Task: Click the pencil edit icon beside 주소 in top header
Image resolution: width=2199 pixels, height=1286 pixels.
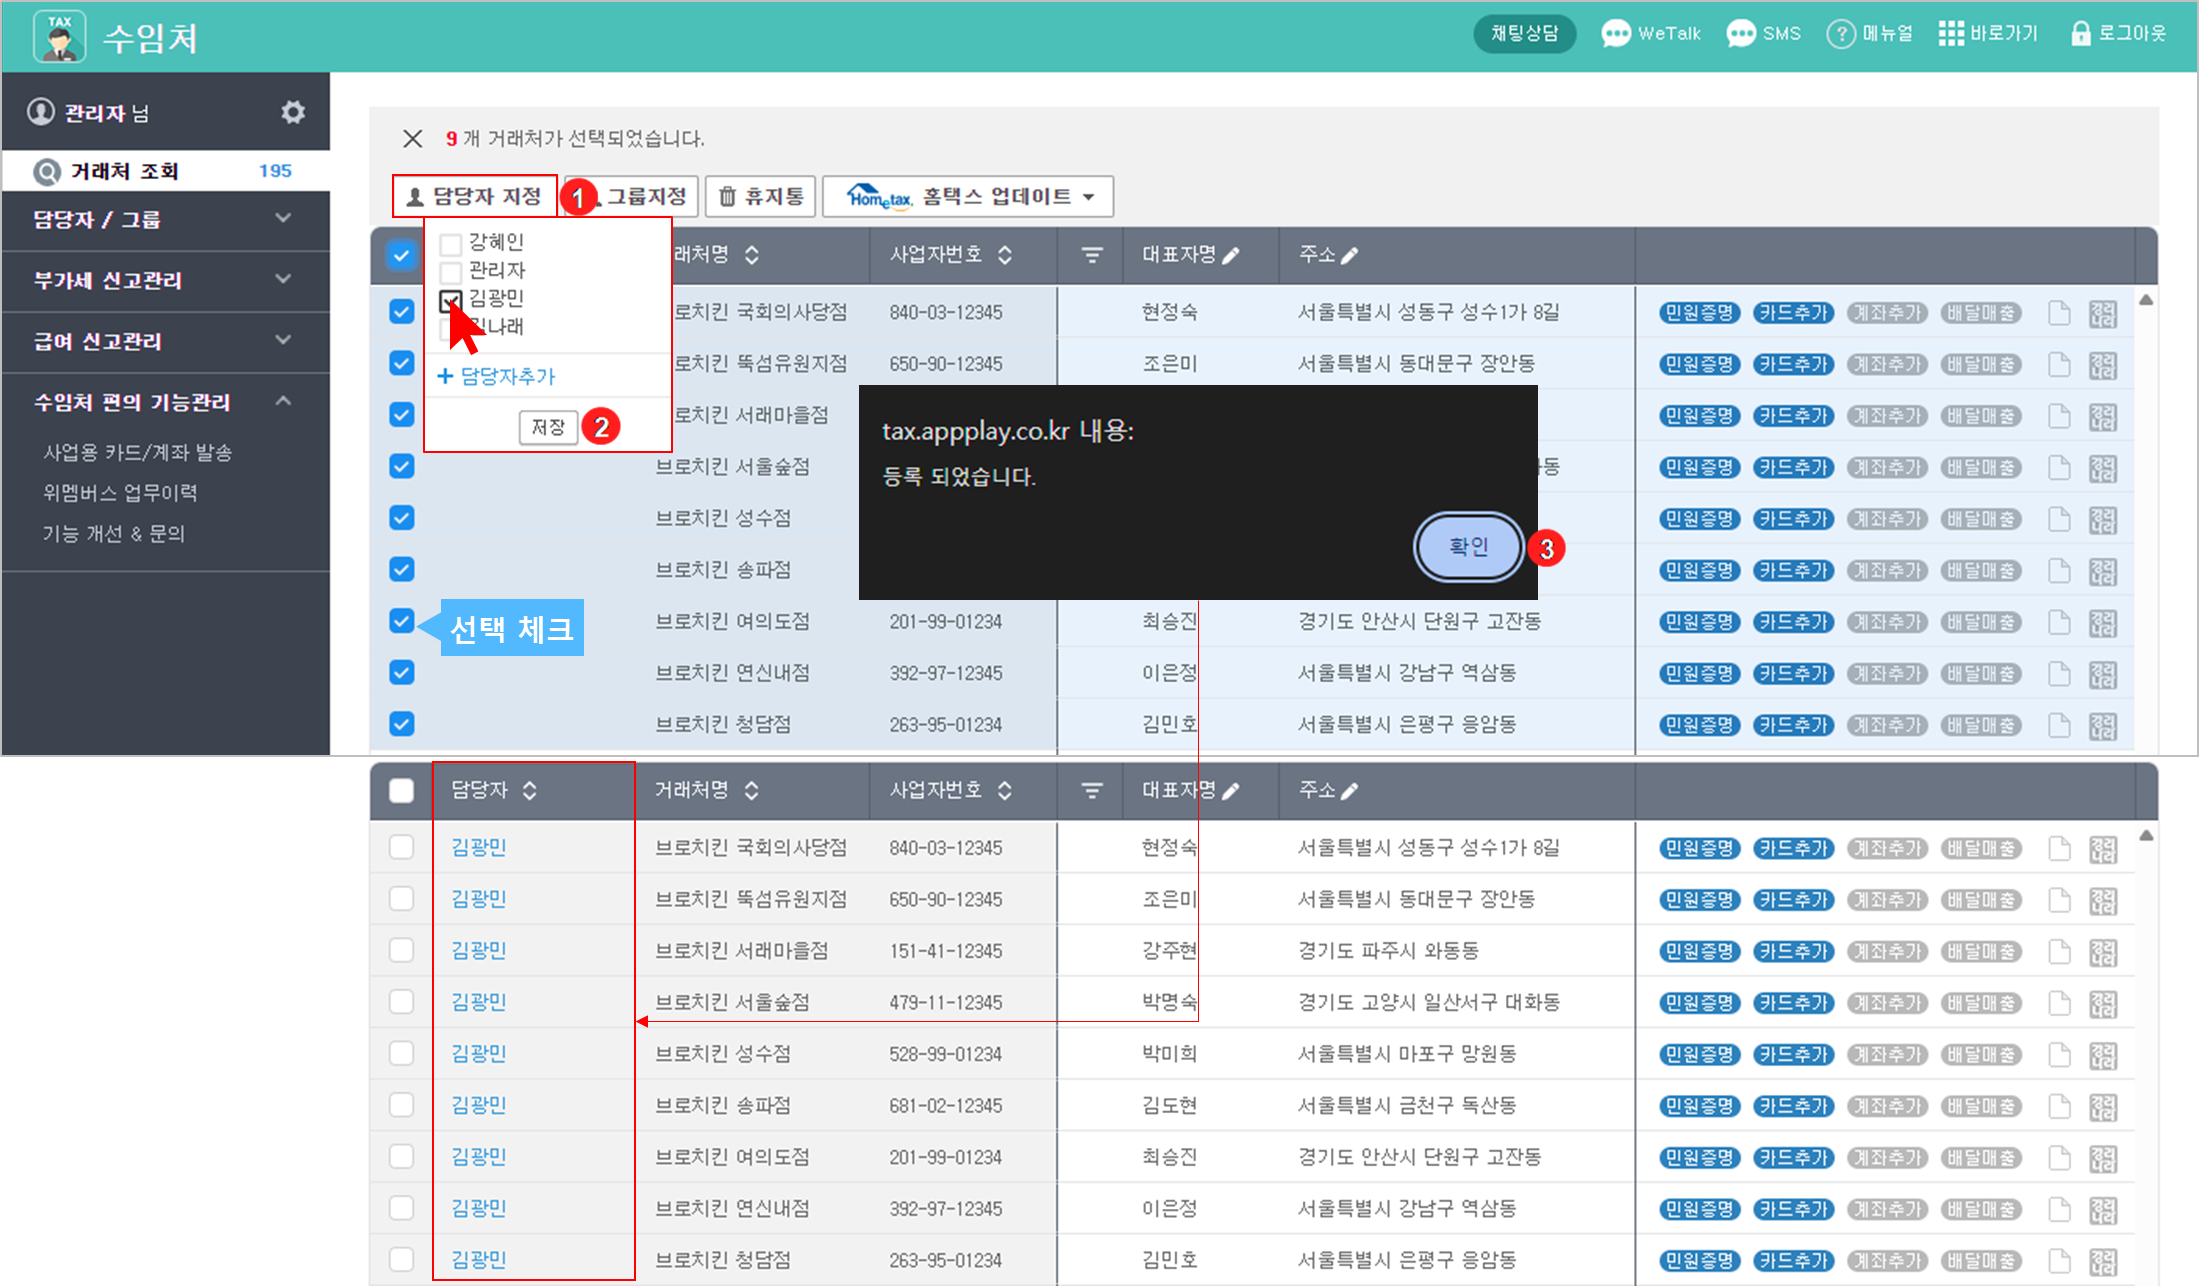Action: [1350, 256]
